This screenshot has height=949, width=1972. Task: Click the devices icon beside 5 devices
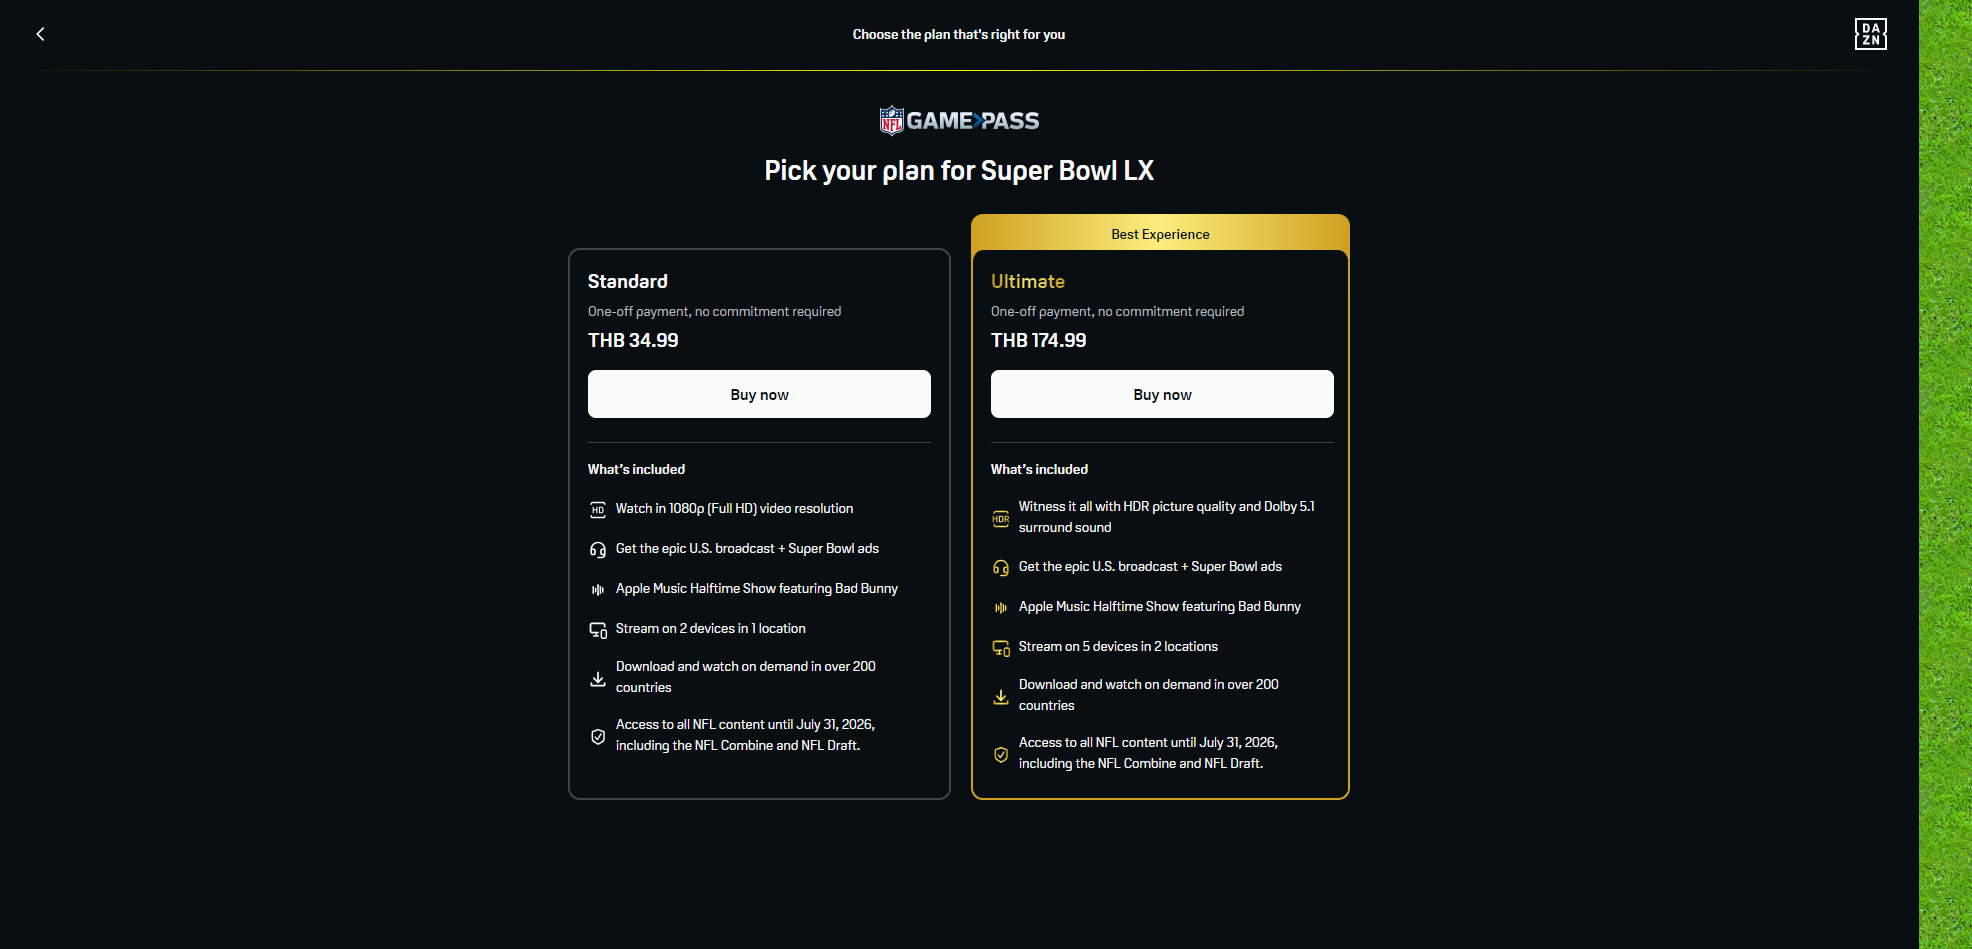[x=1001, y=647]
